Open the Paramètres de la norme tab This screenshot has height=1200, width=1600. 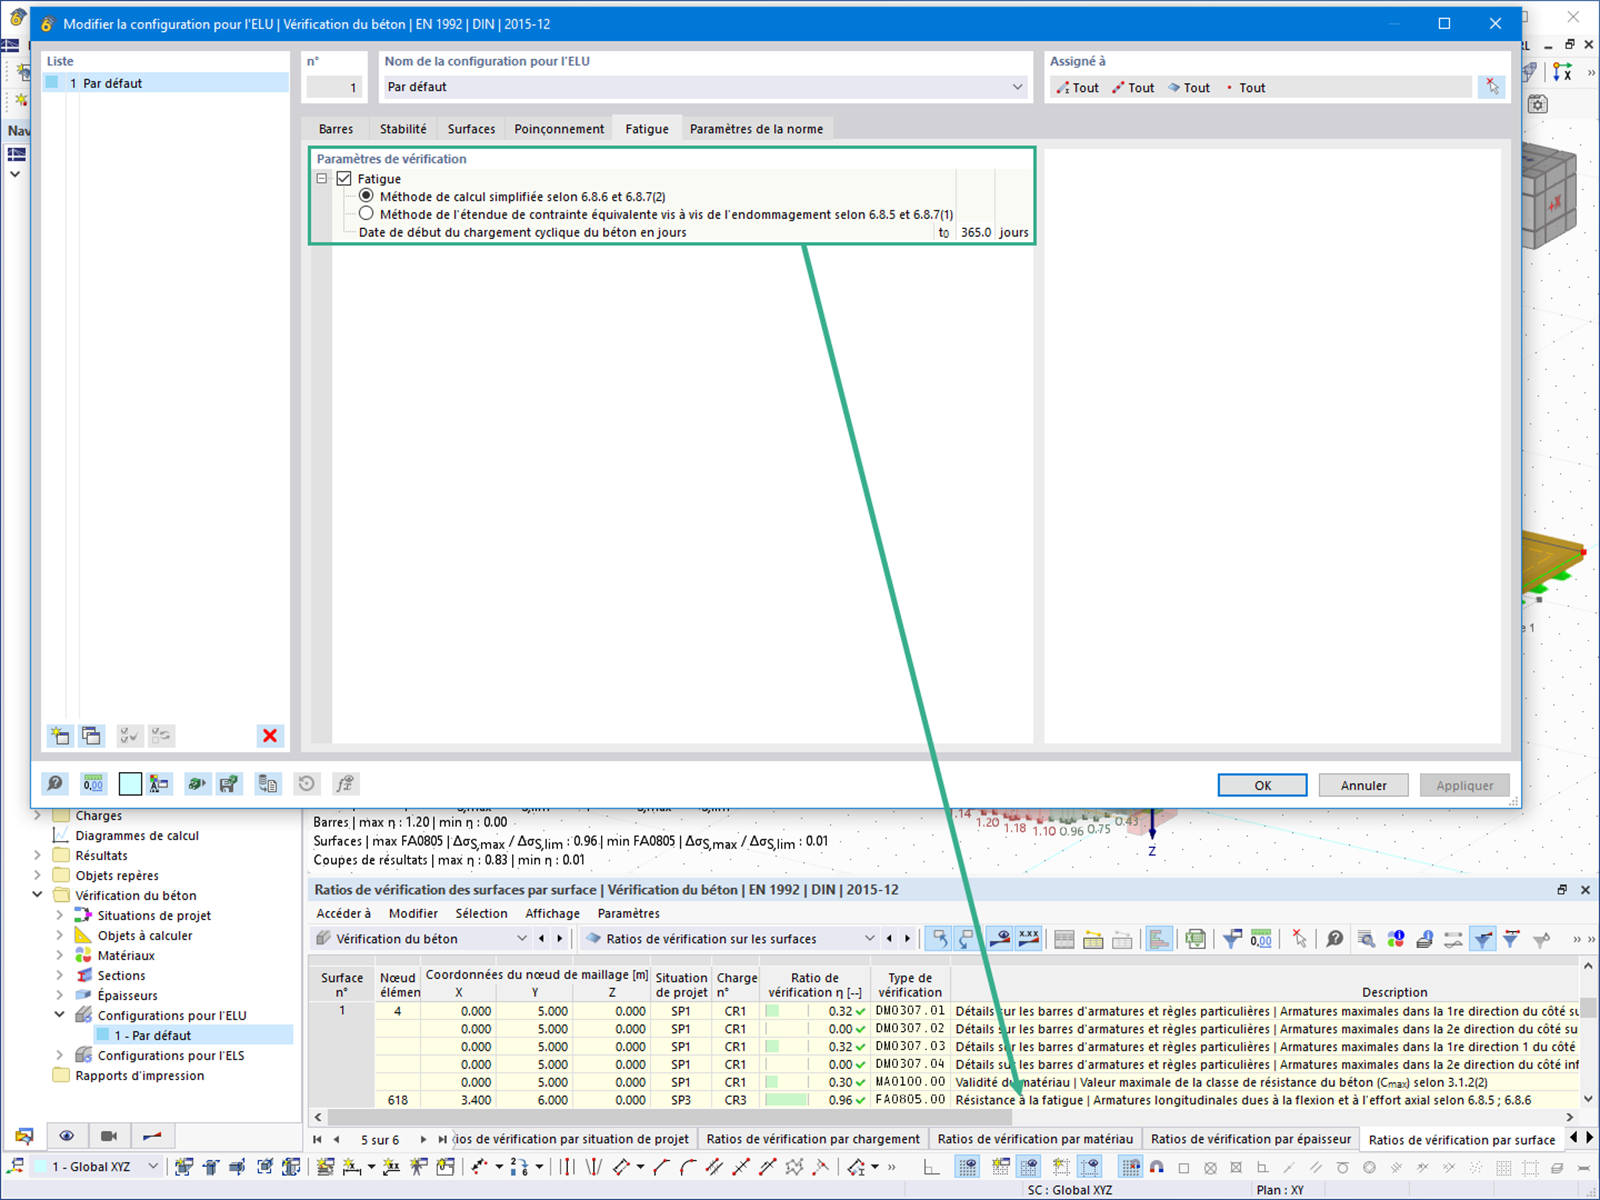tap(757, 129)
